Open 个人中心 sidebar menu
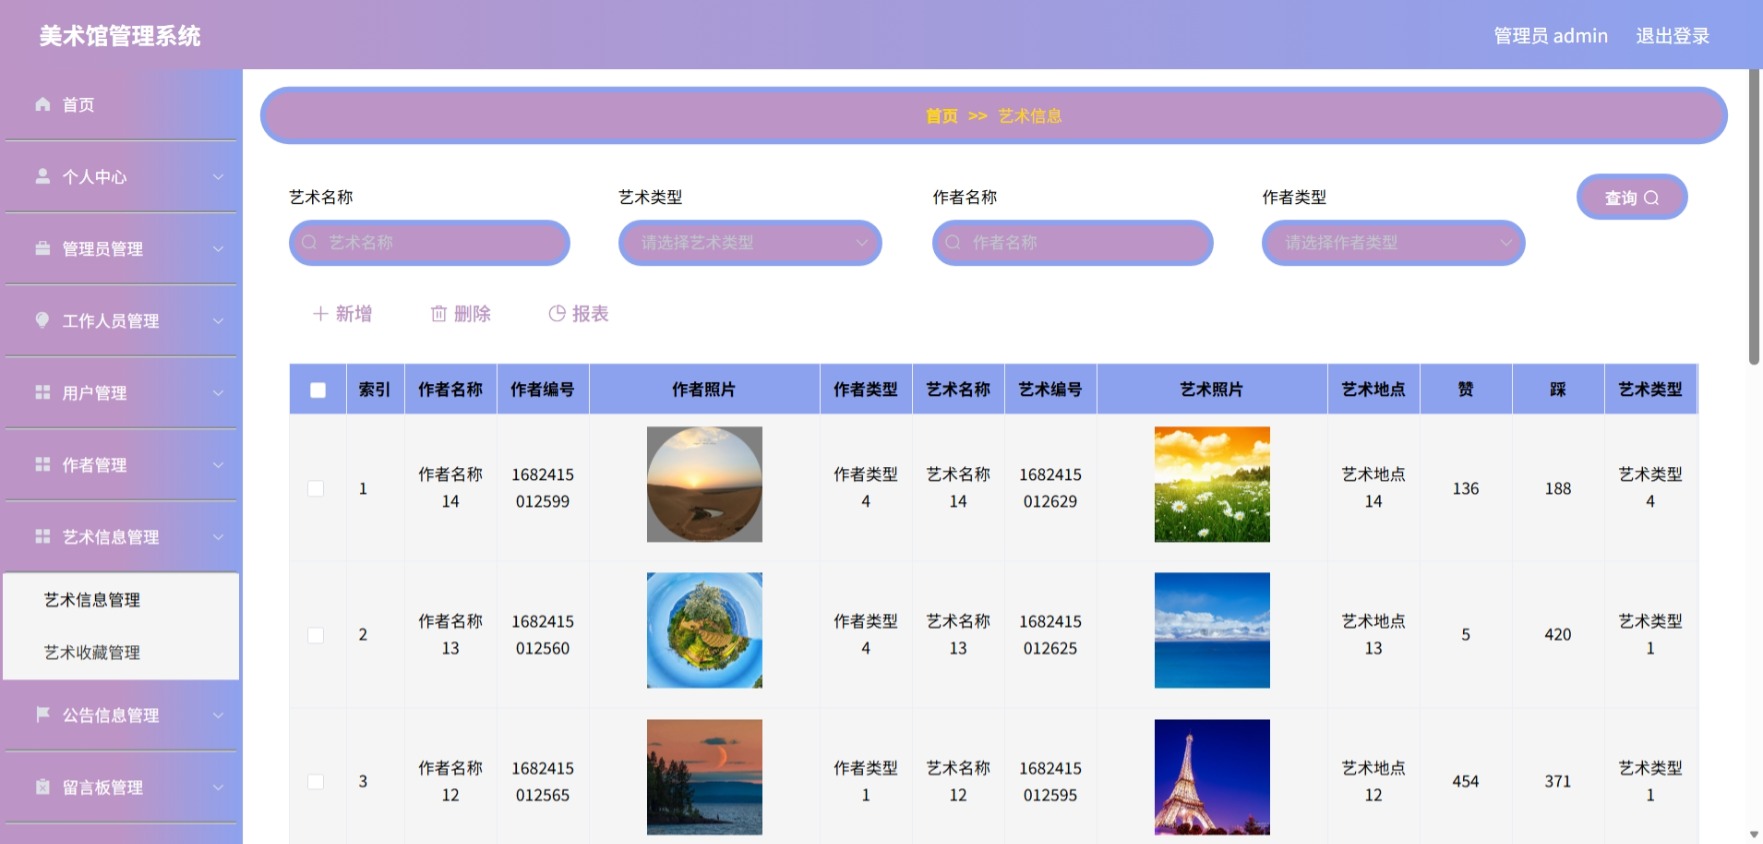Screen dimensions: 1763x844 pos(121,177)
